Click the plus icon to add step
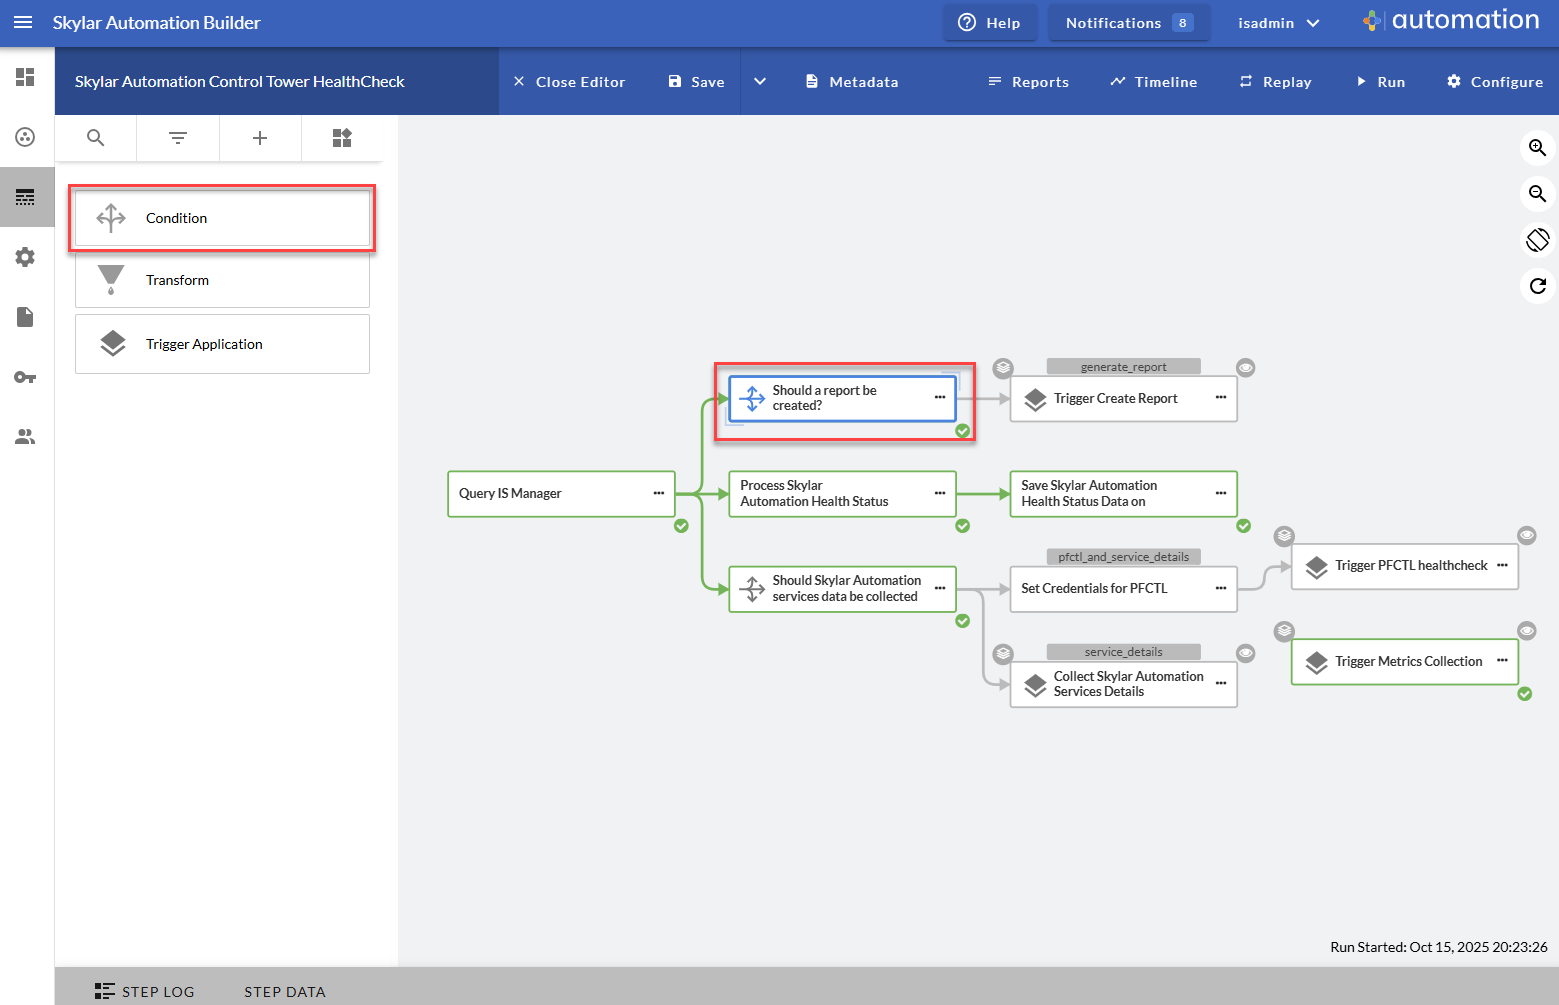Viewport: 1559px width, 1005px height. pos(260,138)
